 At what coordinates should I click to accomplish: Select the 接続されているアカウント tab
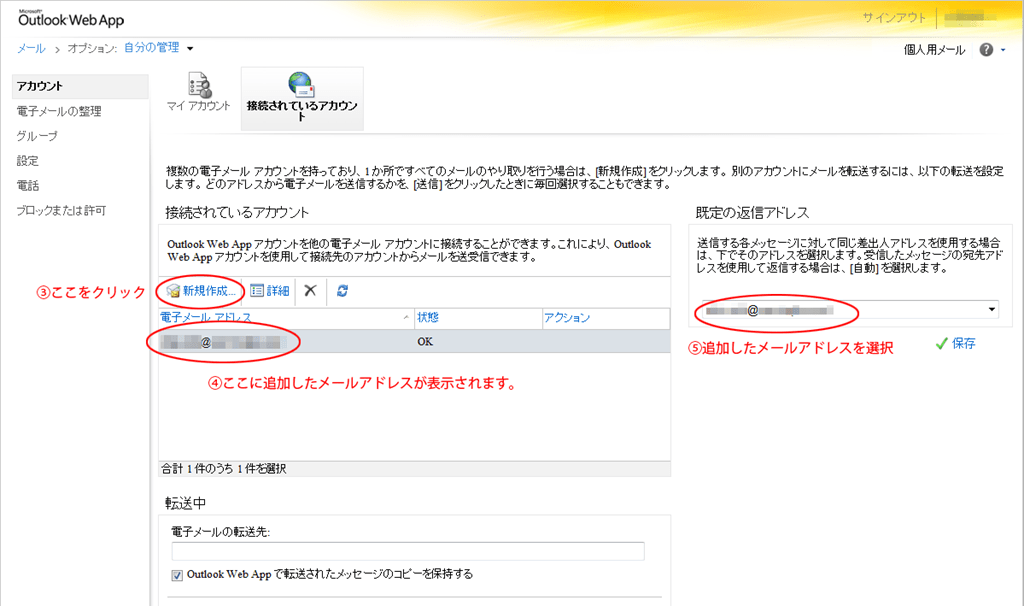(302, 99)
